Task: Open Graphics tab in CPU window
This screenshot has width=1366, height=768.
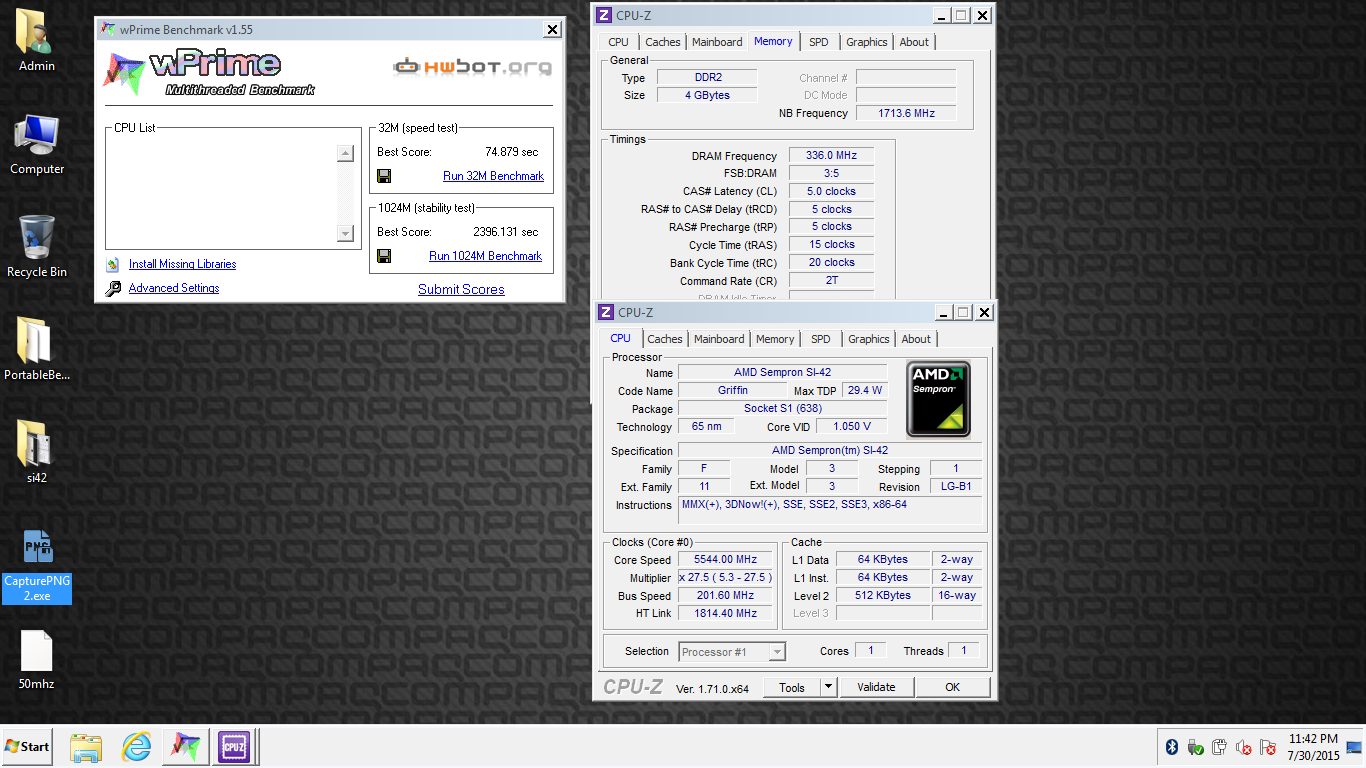Action: coord(868,339)
